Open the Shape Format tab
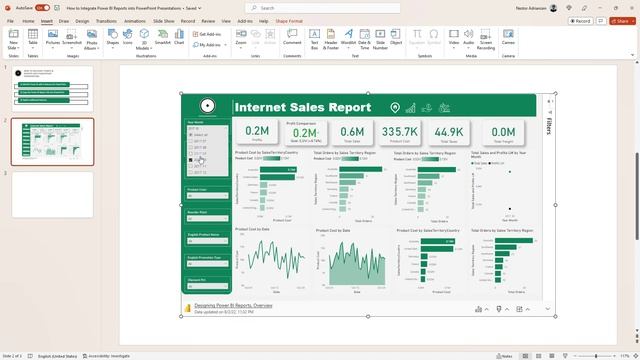 click(289, 21)
